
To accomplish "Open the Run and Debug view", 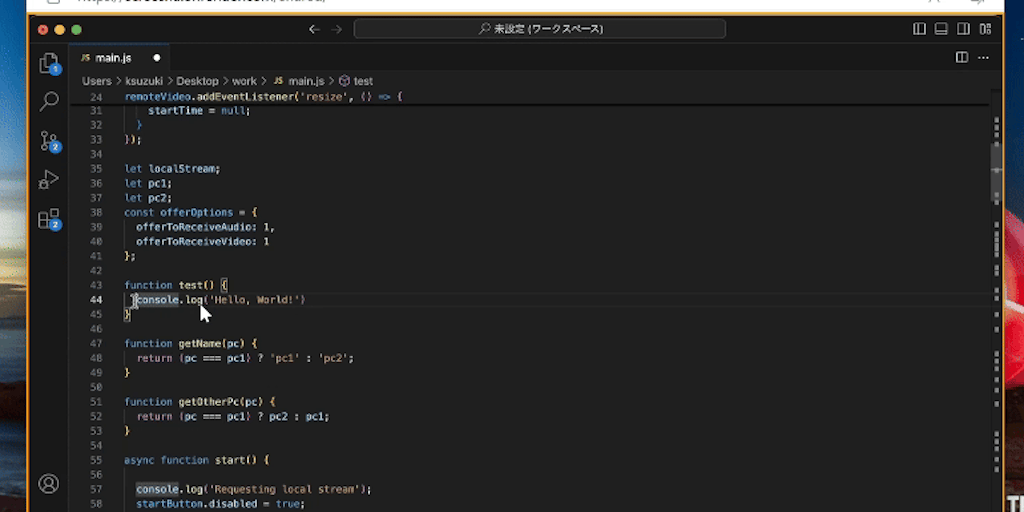I will click(48, 180).
